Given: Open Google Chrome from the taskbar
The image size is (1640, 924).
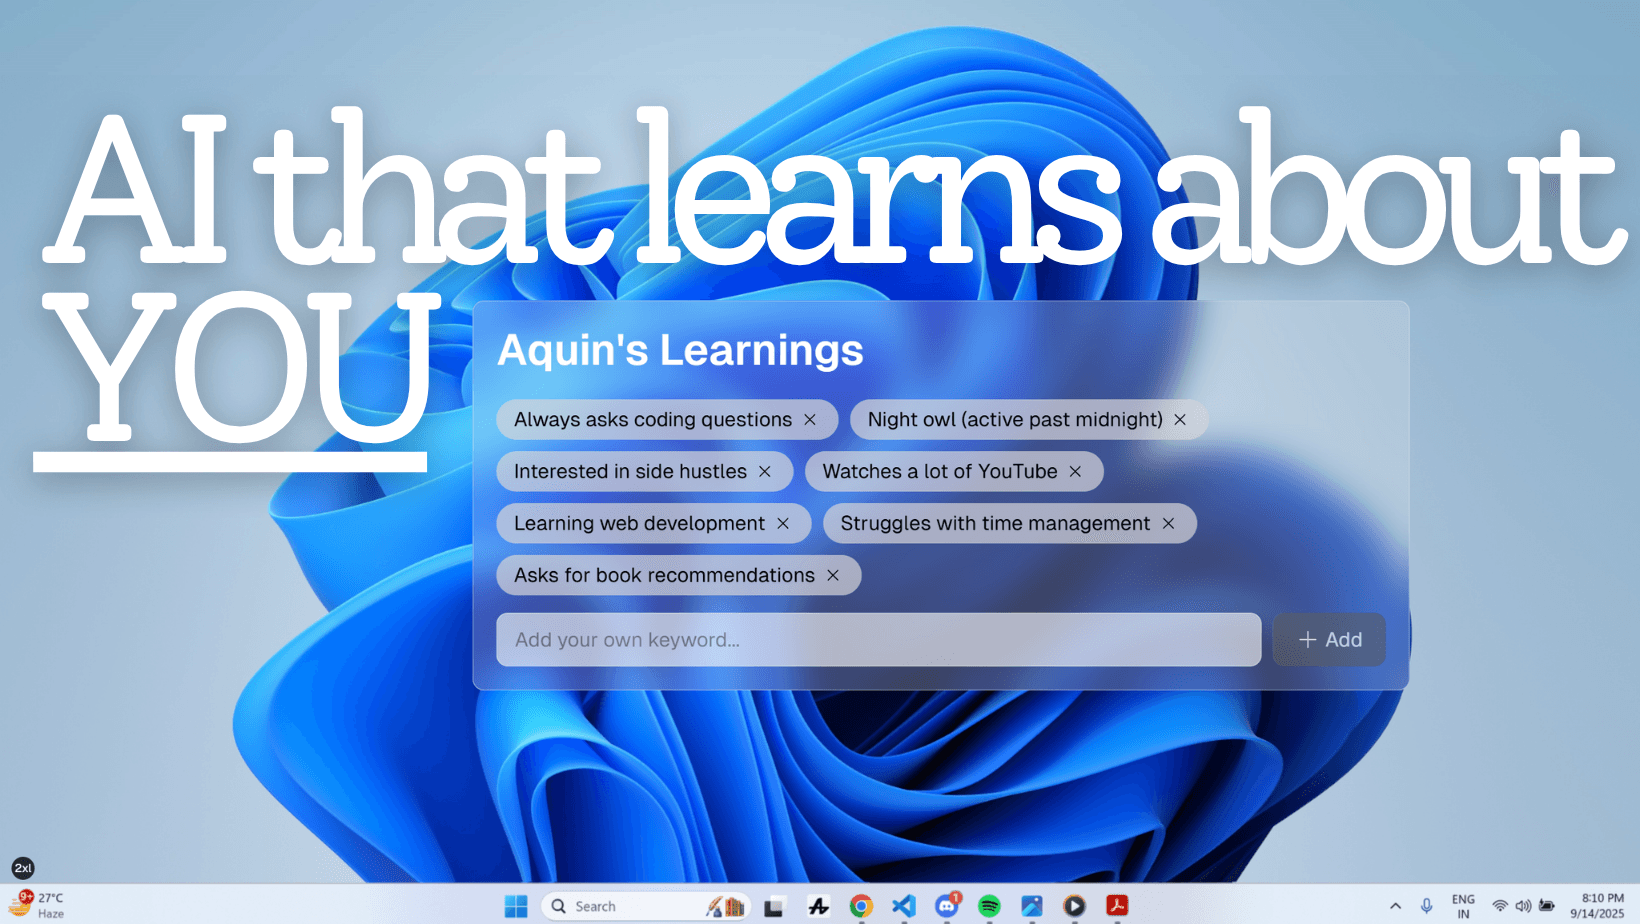Looking at the screenshot, I should pyautogui.click(x=861, y=906).
